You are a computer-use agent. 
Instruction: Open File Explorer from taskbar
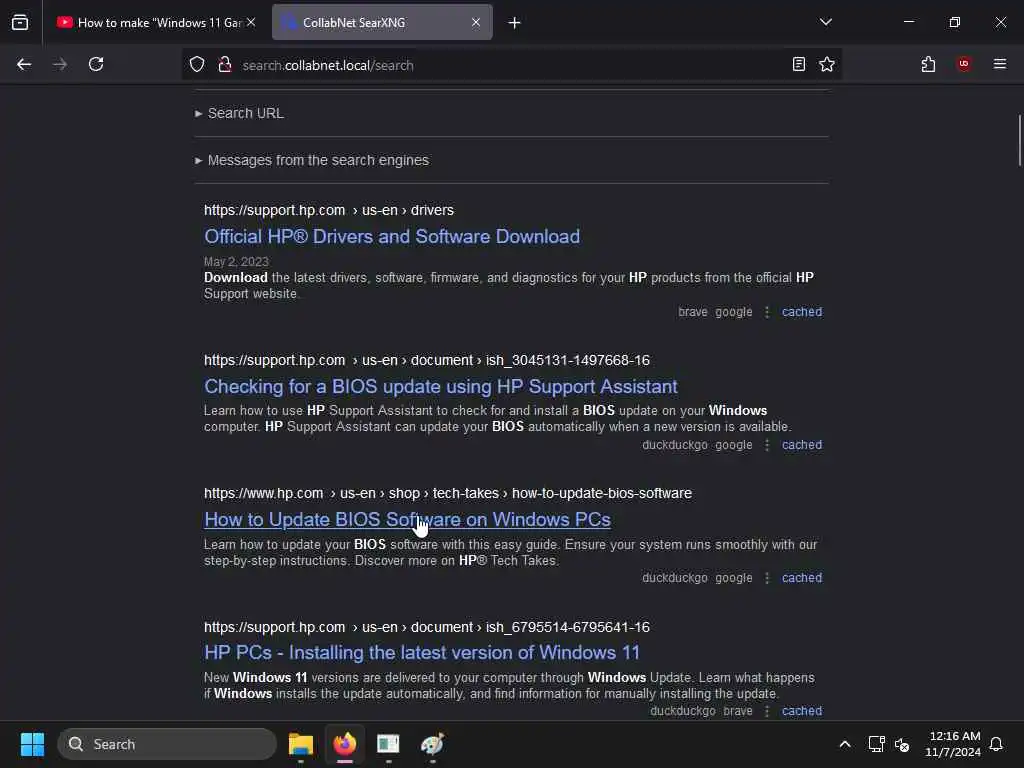[x=301, y=744]
